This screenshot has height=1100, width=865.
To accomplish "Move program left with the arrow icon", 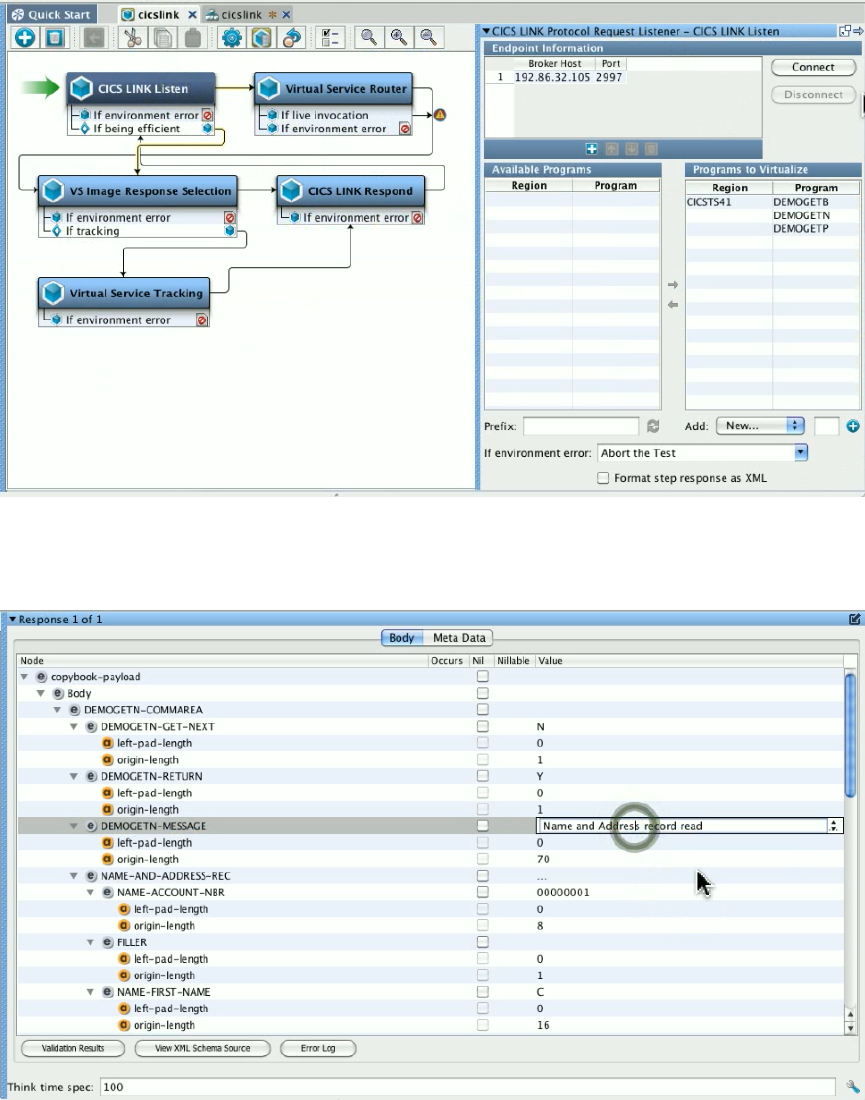I will 673,304.
